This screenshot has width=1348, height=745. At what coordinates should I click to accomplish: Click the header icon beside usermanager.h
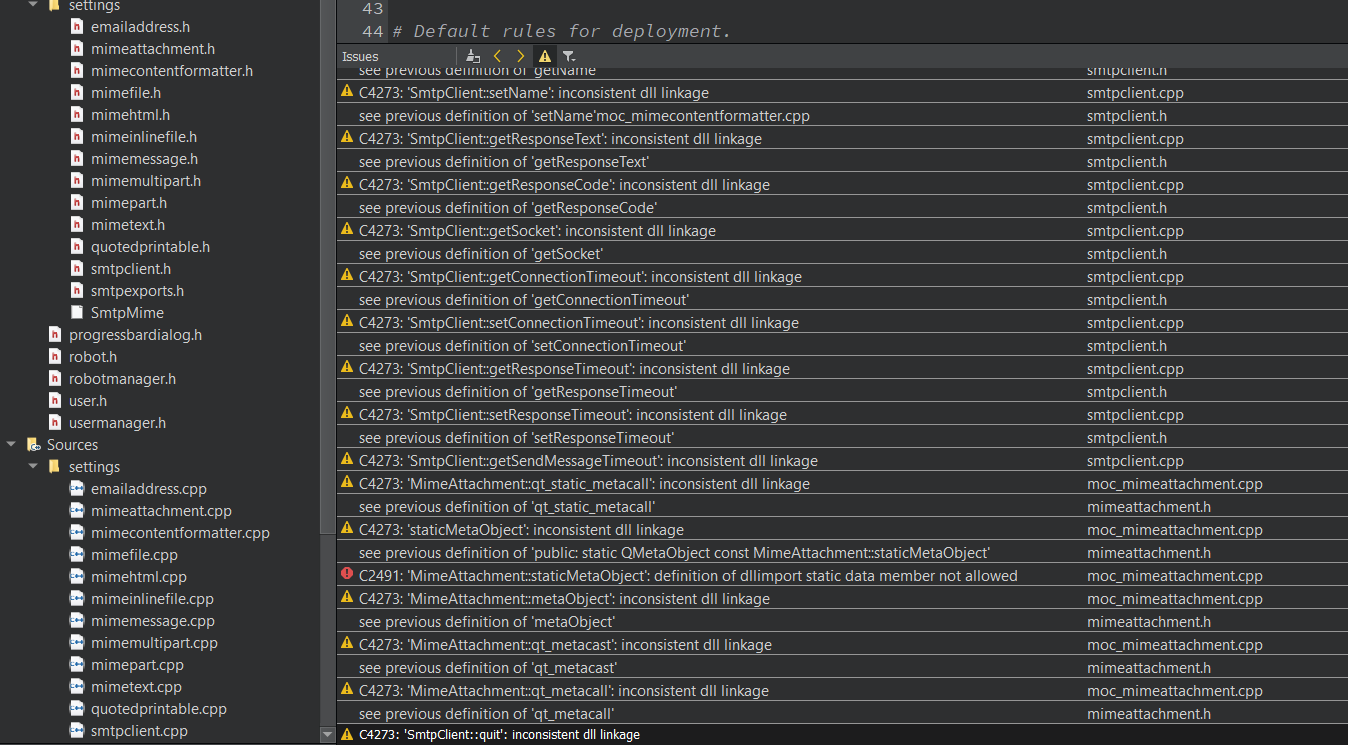[55, 423]
